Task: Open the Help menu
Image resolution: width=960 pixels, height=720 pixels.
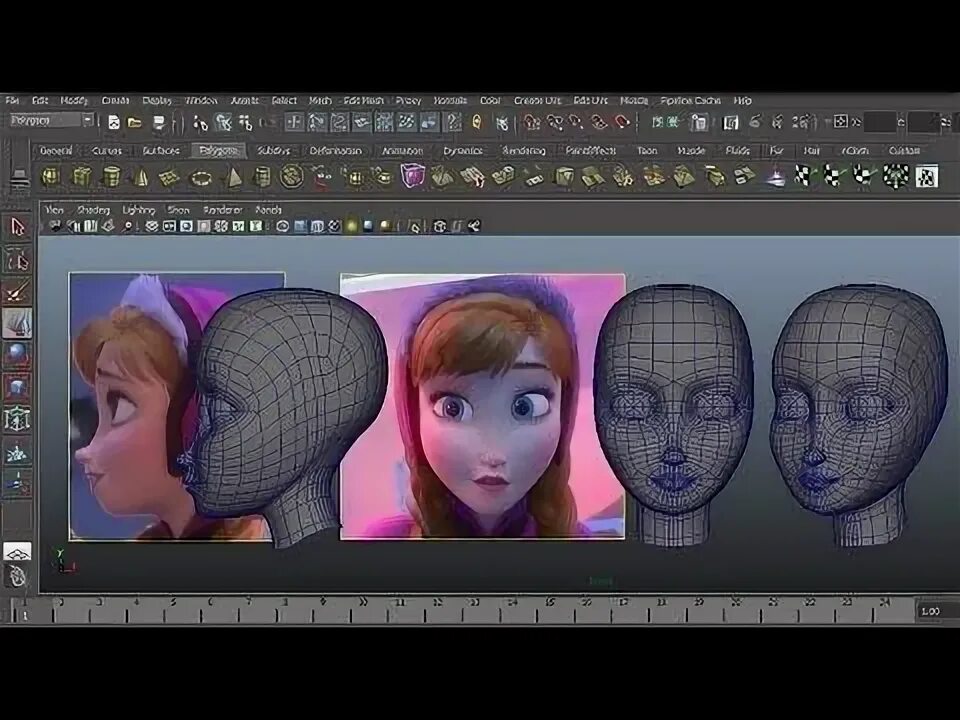Action: (x=742, y=100)
